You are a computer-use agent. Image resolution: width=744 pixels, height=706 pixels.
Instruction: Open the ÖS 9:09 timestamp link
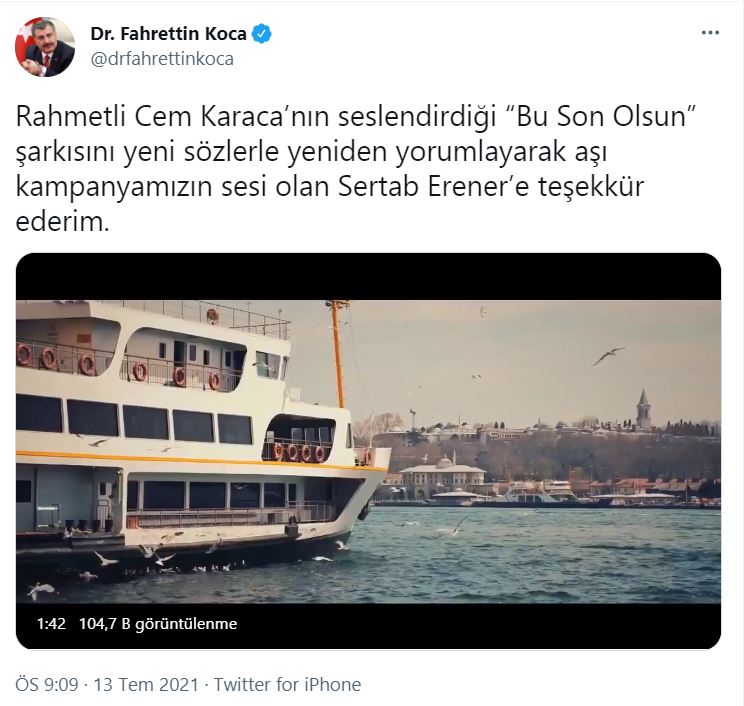click(46, 685)
